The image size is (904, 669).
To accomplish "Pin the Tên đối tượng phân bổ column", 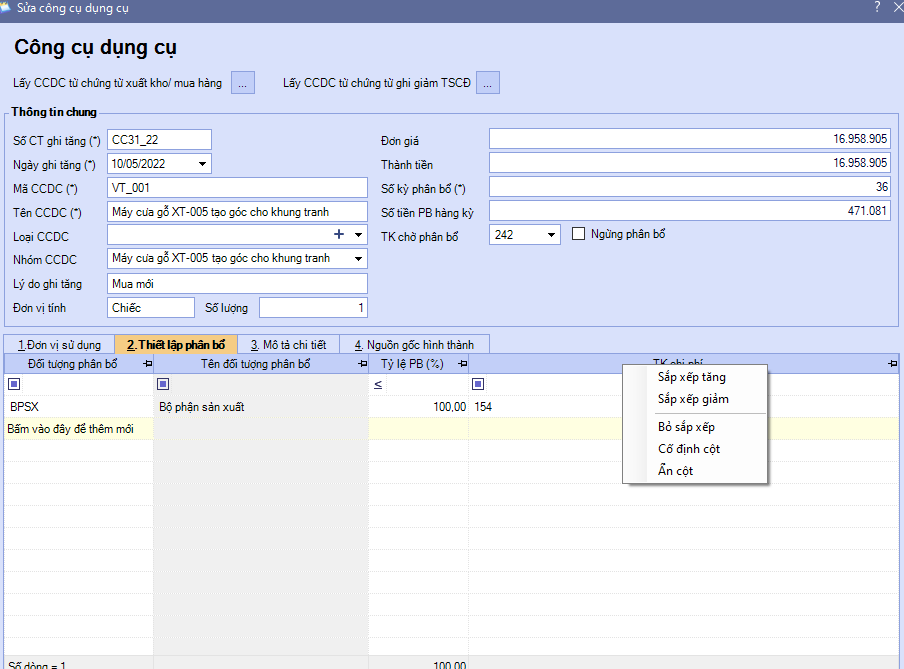I will pos(363,364).
